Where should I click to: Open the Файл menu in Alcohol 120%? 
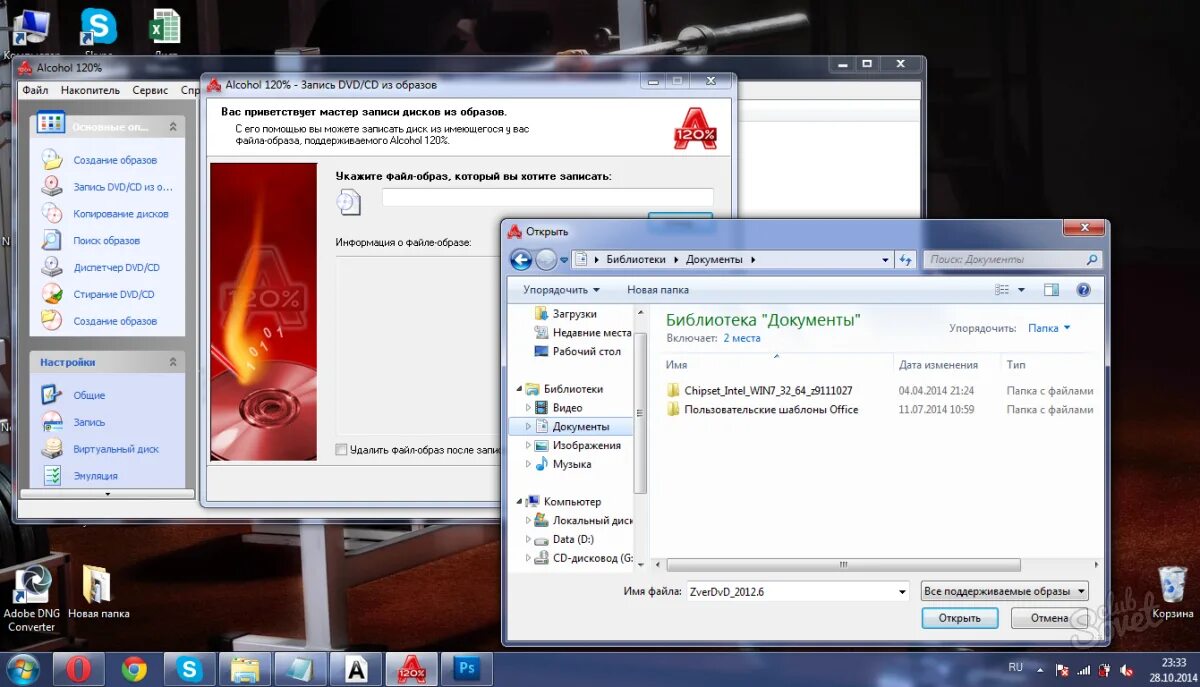[x=35, y=90]
